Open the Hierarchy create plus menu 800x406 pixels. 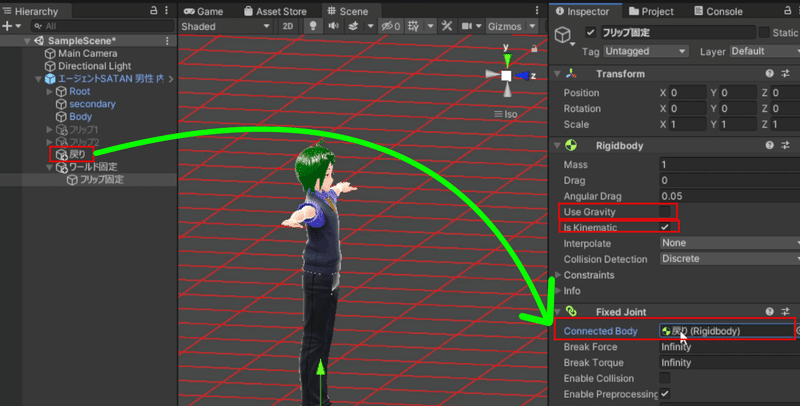click(11, 26)
